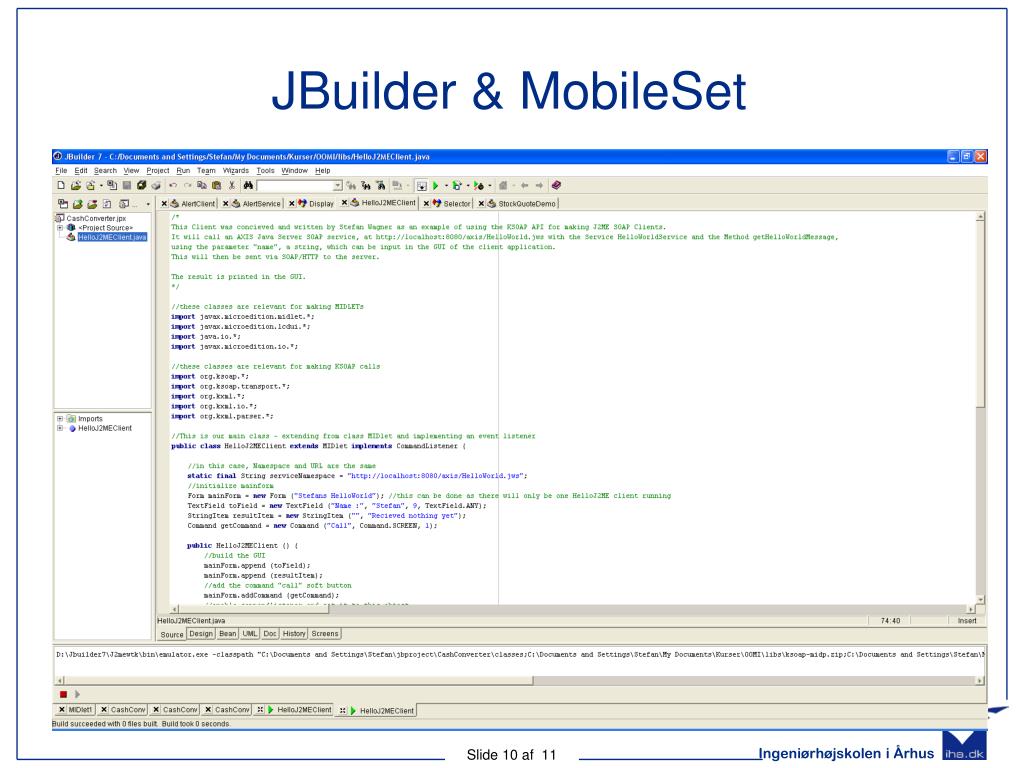Click the Save All toolbar icon
The height and width of the screenshot is (768, 1024).
tap(141, 185)
